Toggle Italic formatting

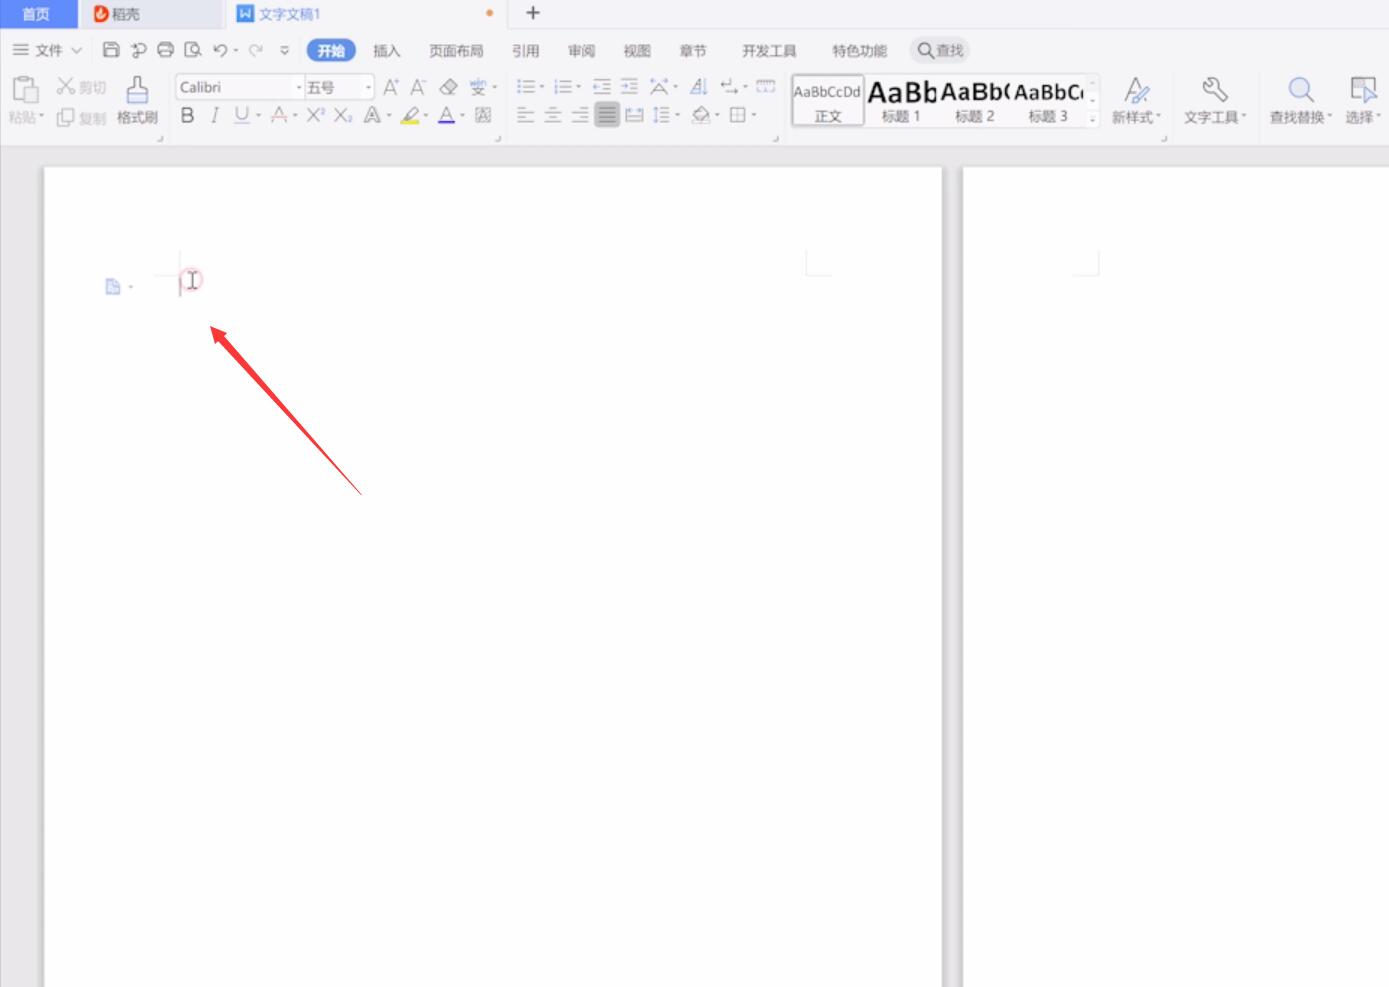click(x=214, y=116)
